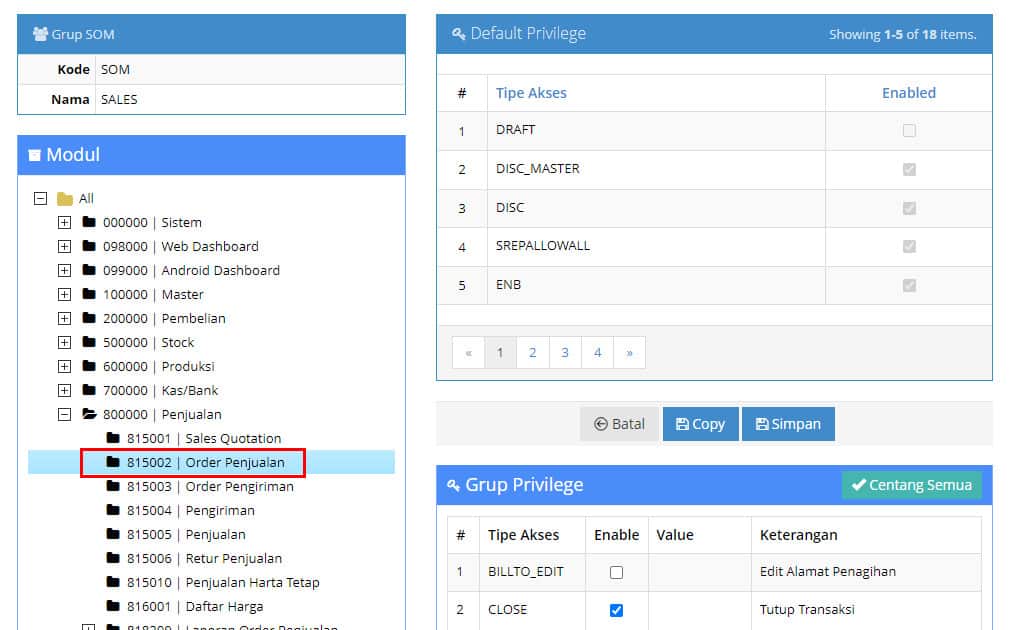The width and height of the screenshot is (1015, 630).
Task: Click the Simpan save button
Action: point(788,424)
